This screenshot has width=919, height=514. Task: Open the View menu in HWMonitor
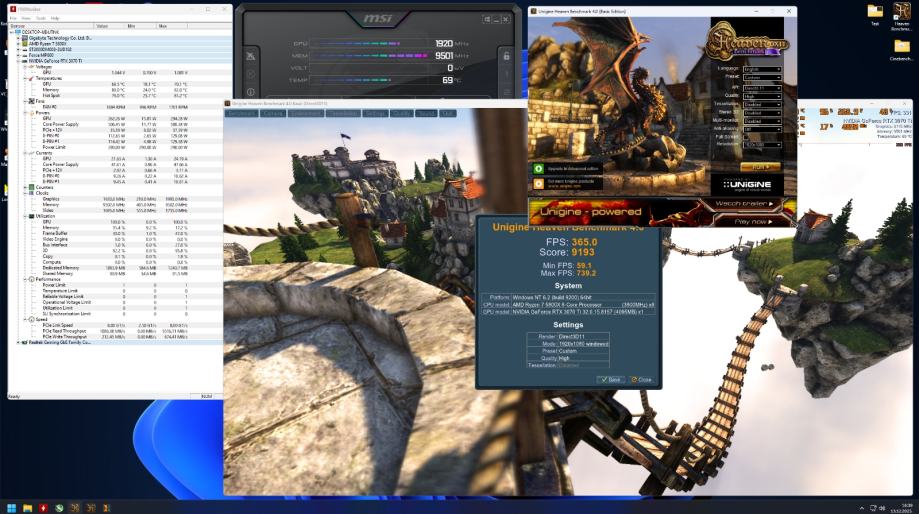click(26, 18)
